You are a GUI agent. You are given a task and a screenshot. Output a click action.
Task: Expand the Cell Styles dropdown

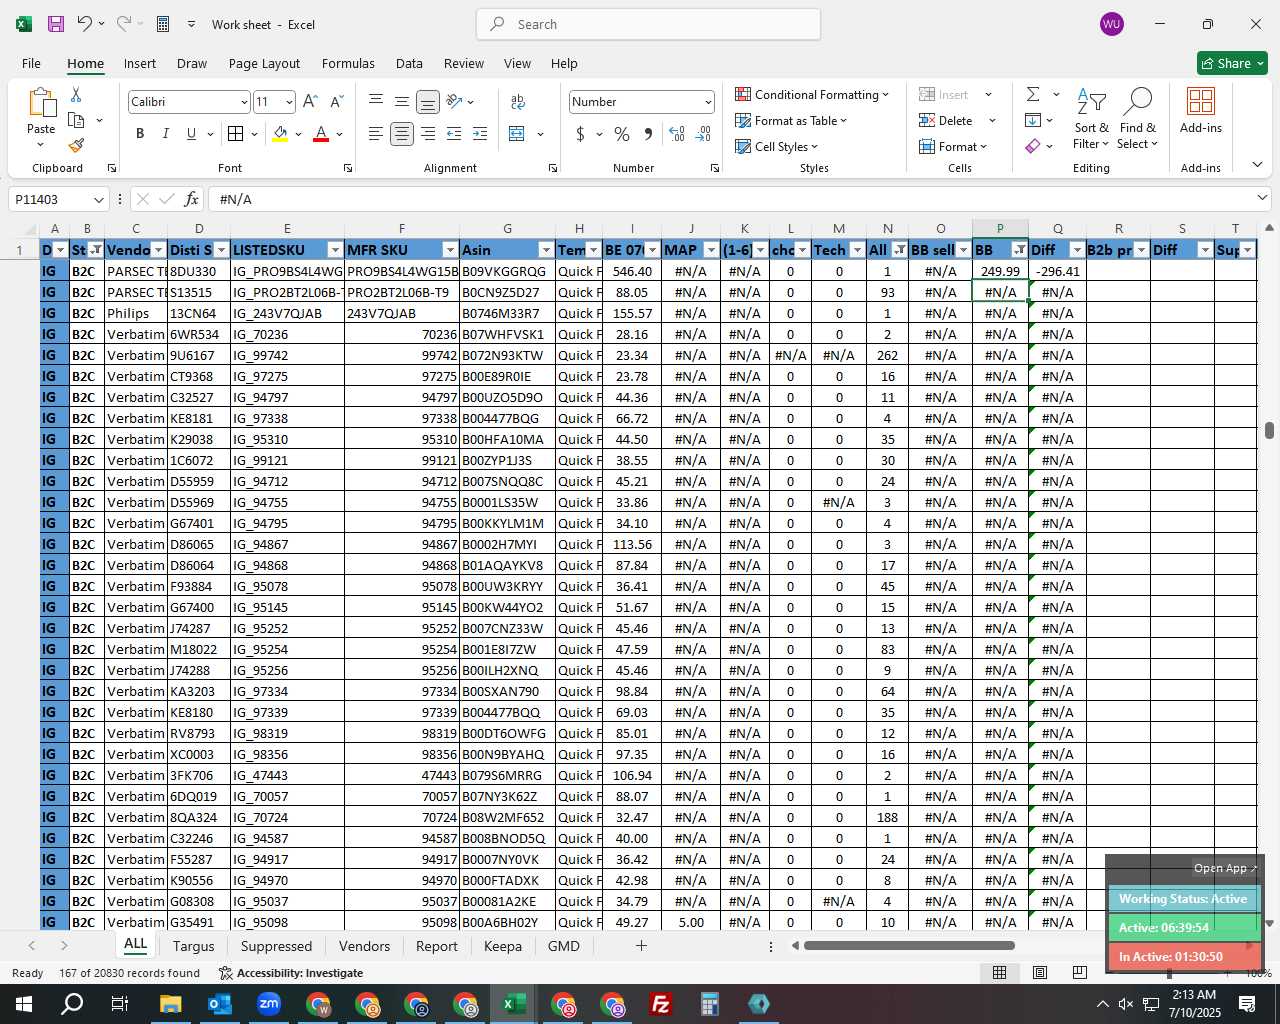(777, 146)
